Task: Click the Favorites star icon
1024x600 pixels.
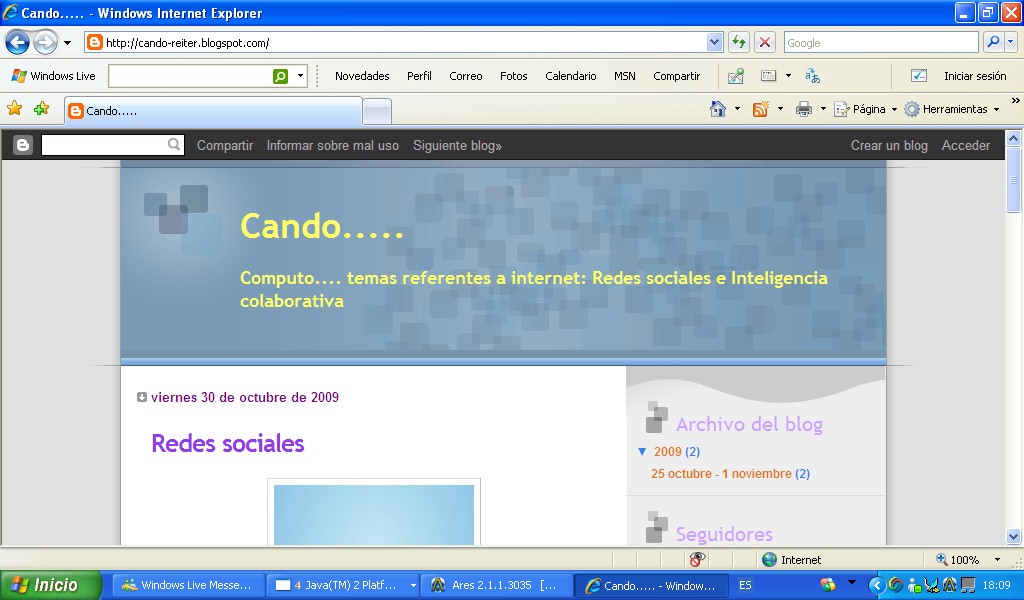Action: tap(14, 109)
